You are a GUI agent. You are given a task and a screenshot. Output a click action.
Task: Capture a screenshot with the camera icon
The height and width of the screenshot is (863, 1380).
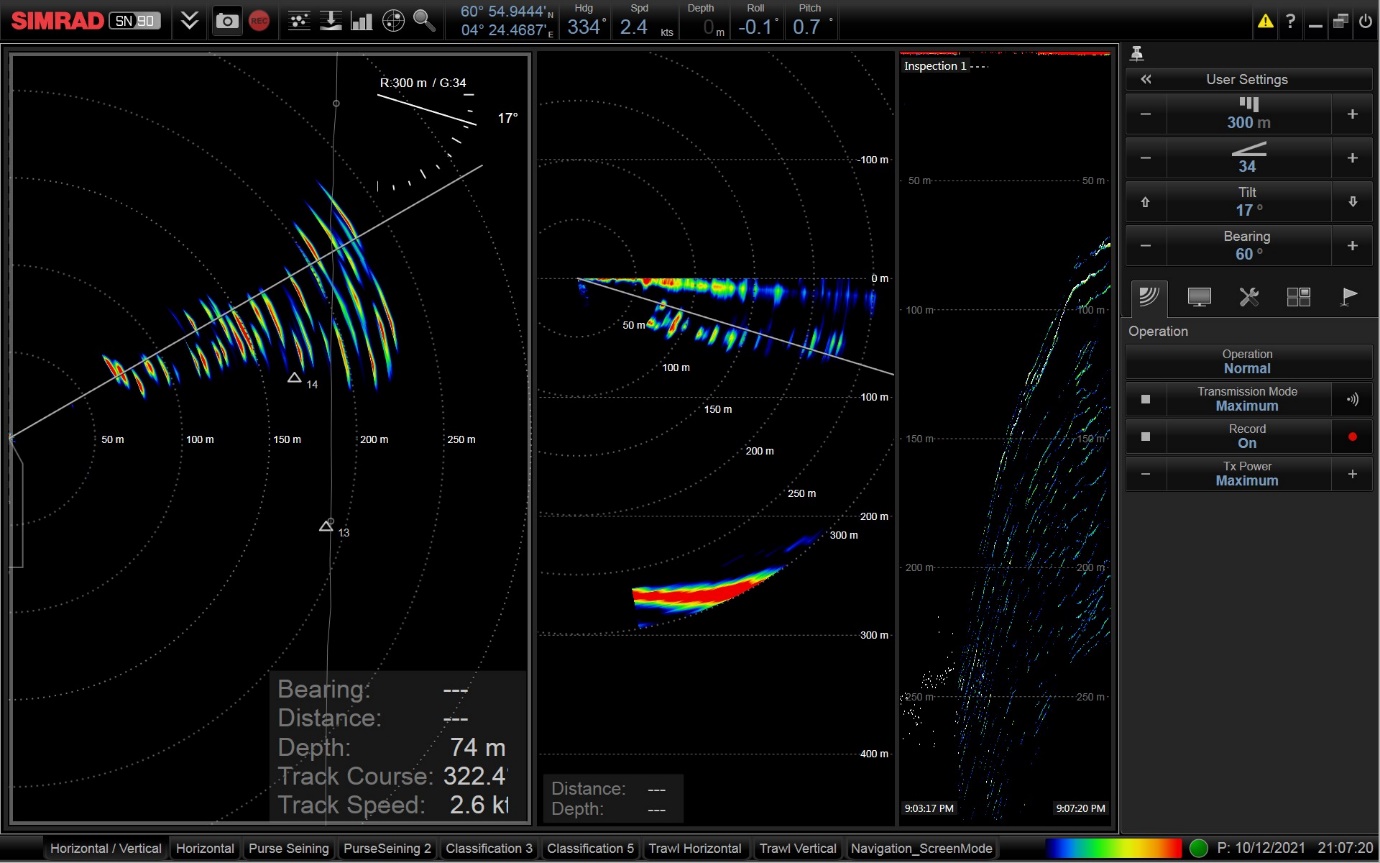click(227, 21)
